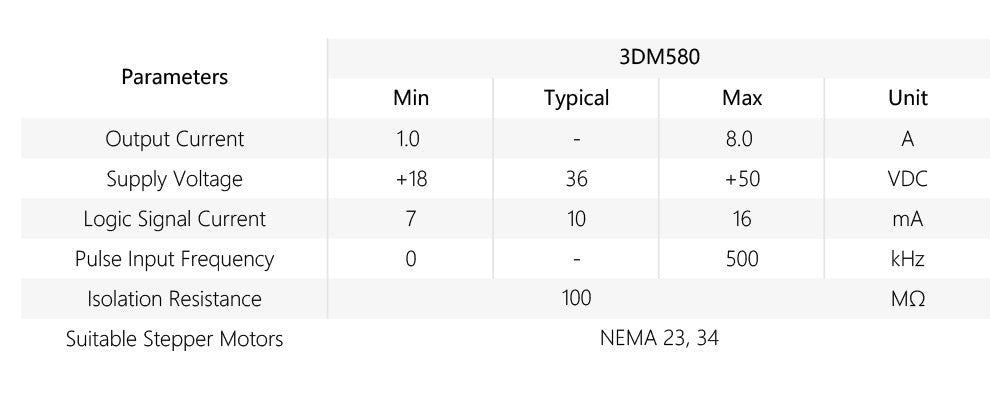
Task: Click the Typical column header
Action: pos(576,98)
